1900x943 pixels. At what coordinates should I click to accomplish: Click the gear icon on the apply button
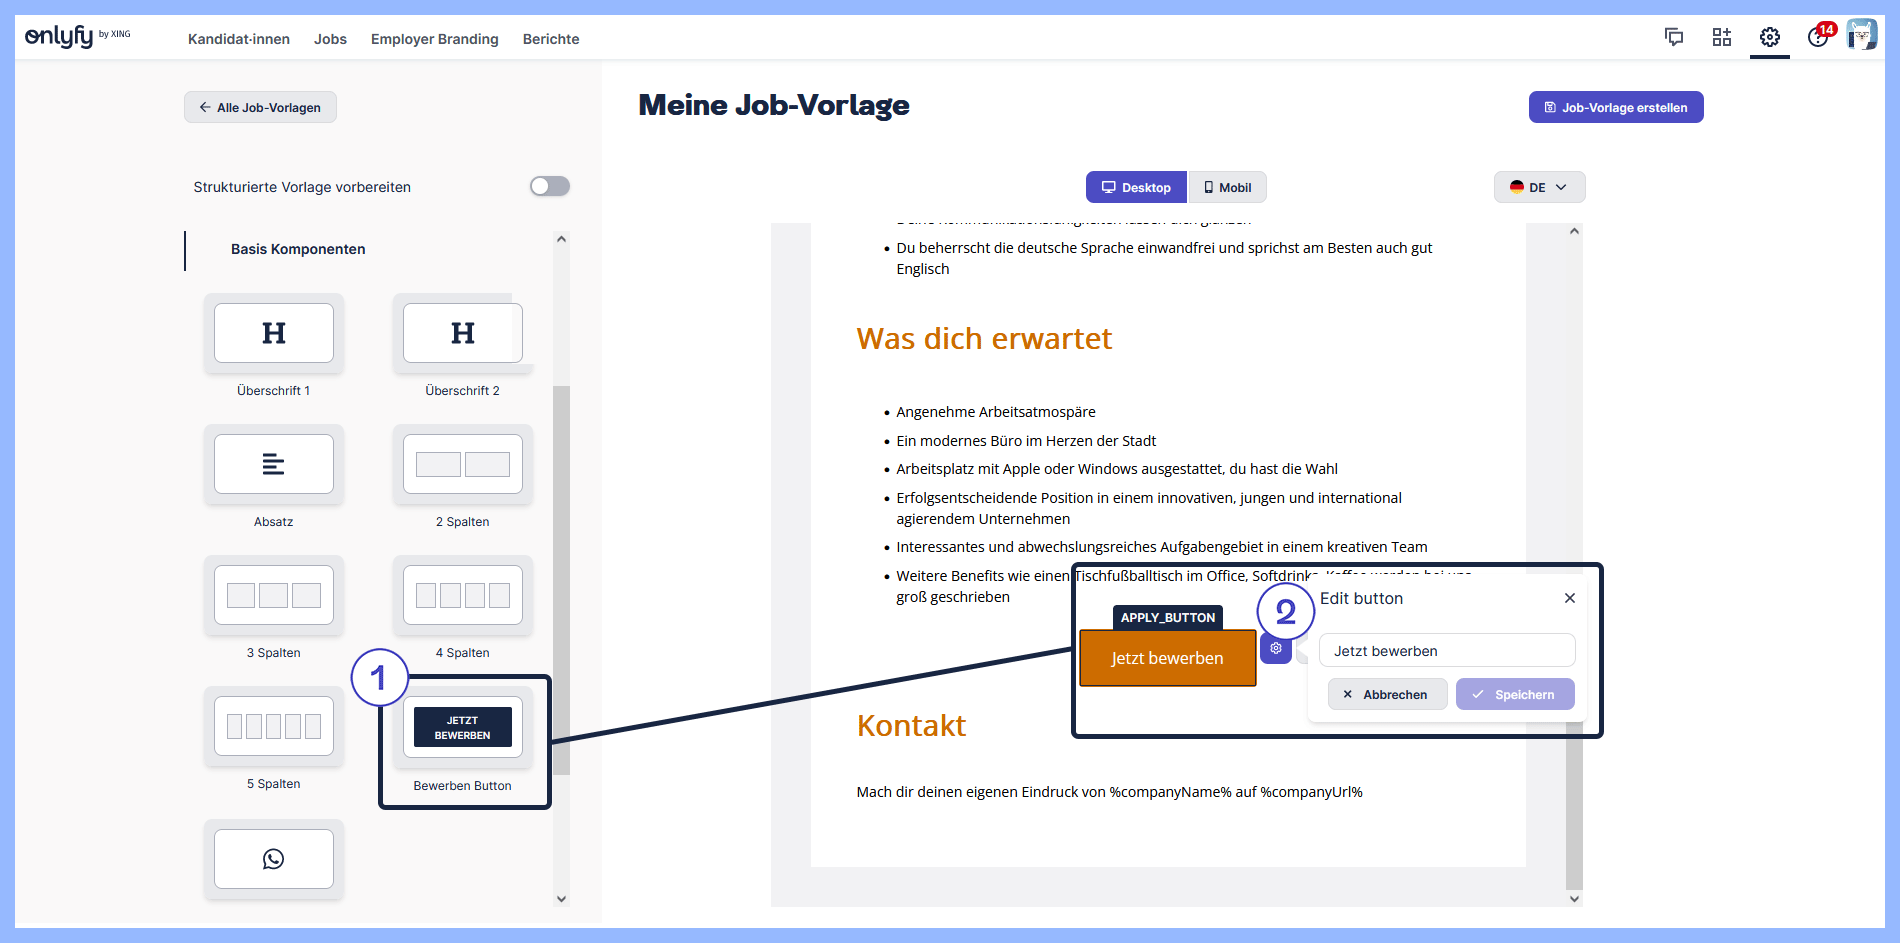[x=1276, y=648]
